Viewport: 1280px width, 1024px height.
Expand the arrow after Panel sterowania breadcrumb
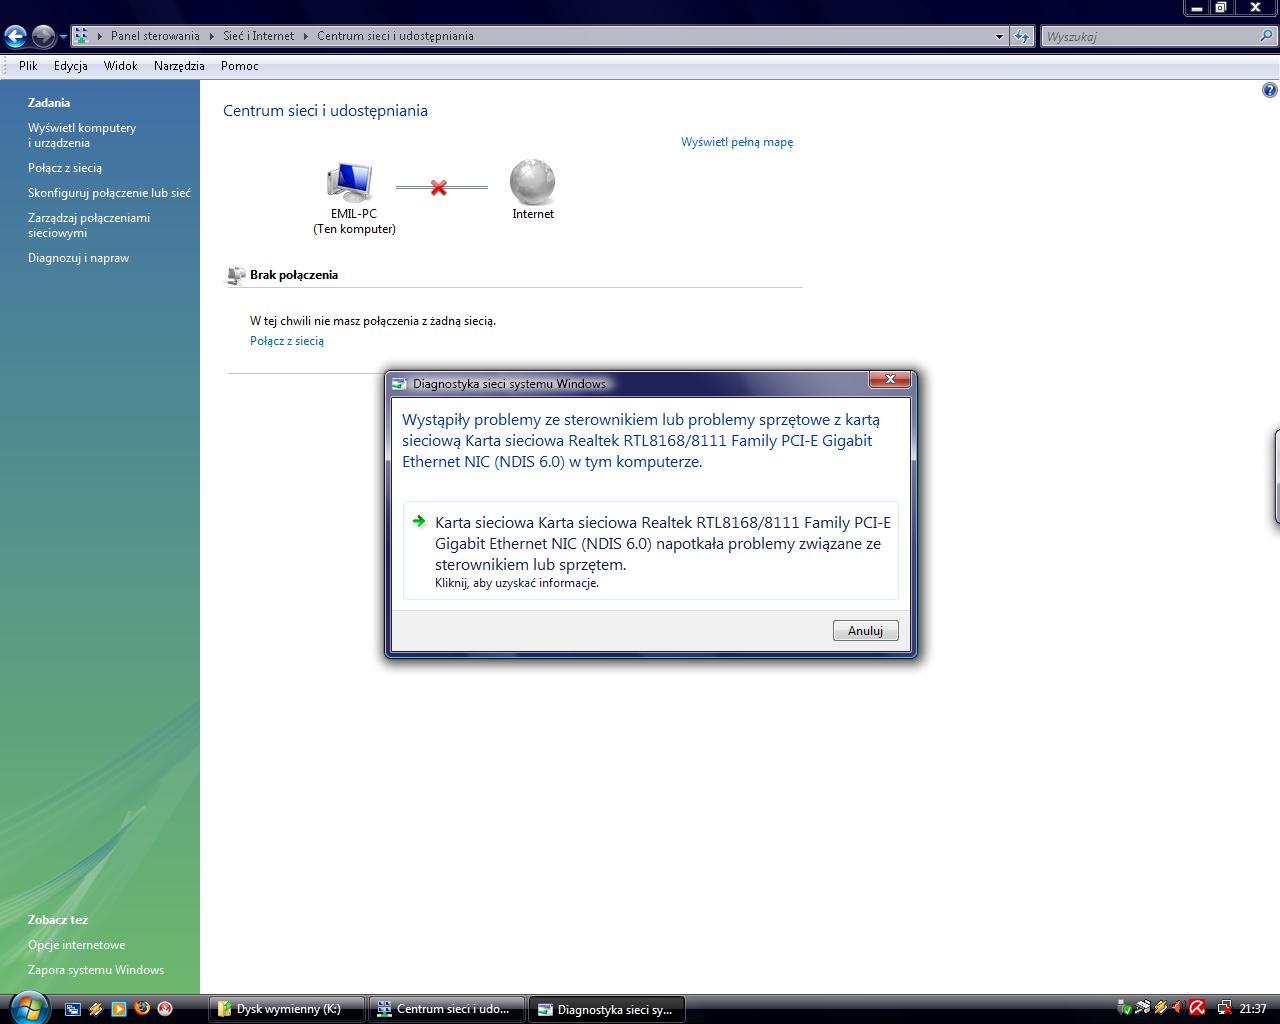pos(212,36)
